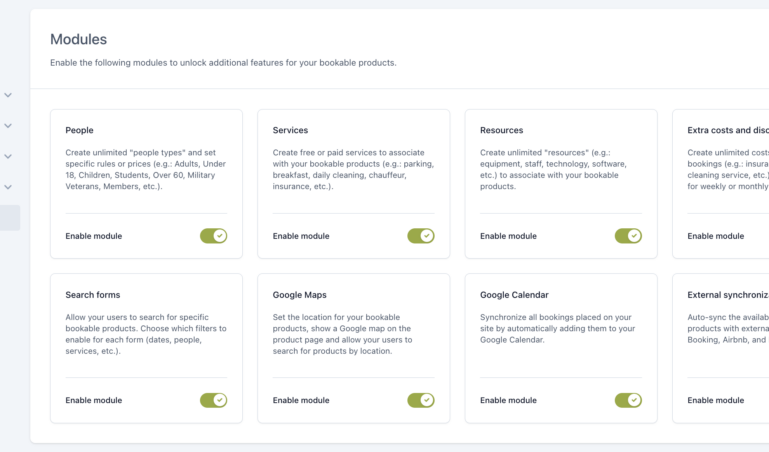The width and height of the screenshot is (769, 452).
Task: Toggle the People module switch
Action: (213, 236)
